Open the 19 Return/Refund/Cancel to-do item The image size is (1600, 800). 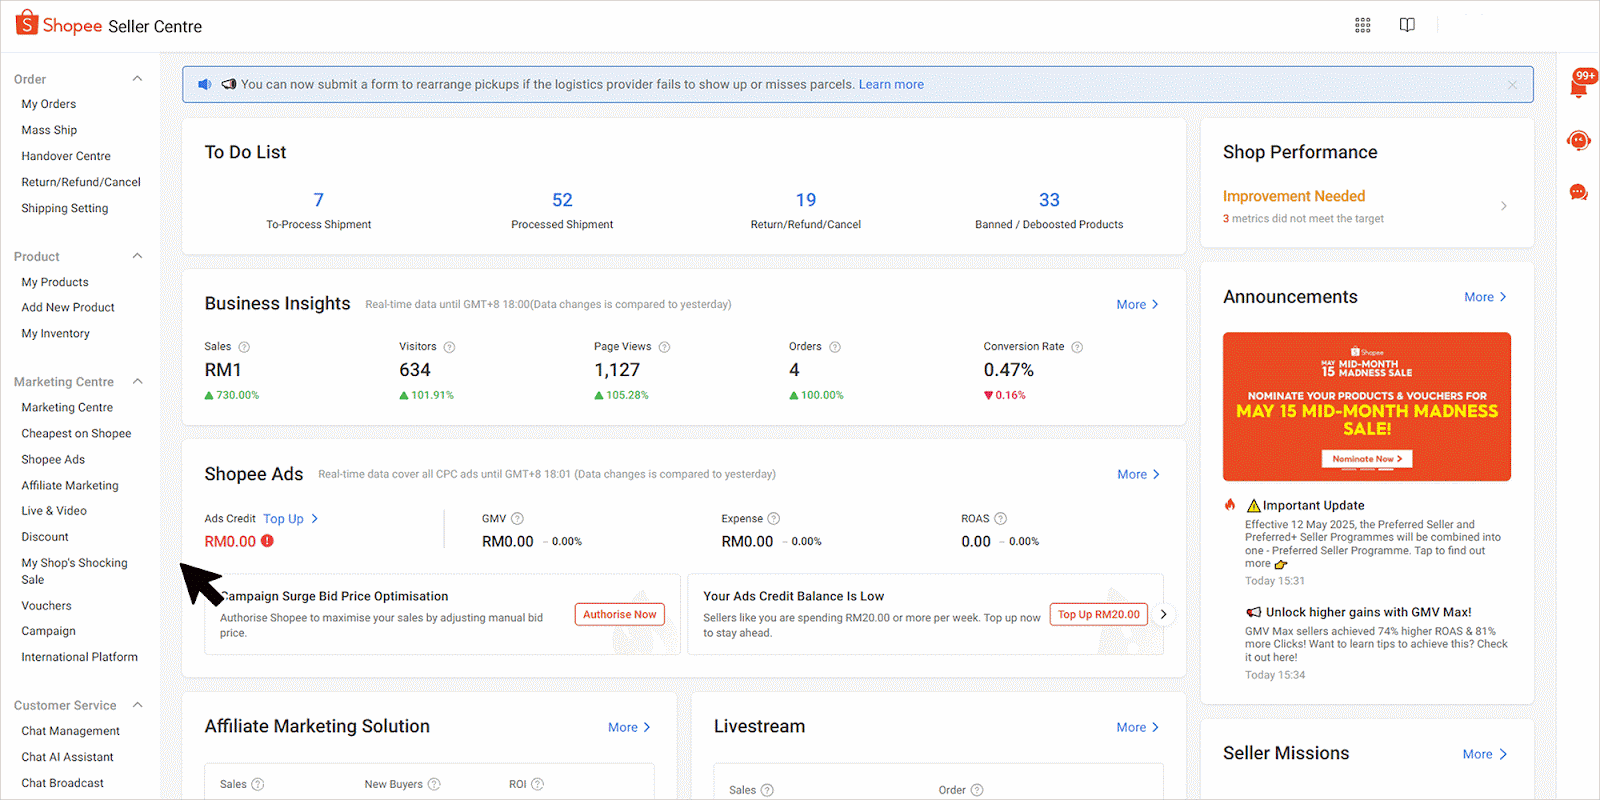coord(806,210)
